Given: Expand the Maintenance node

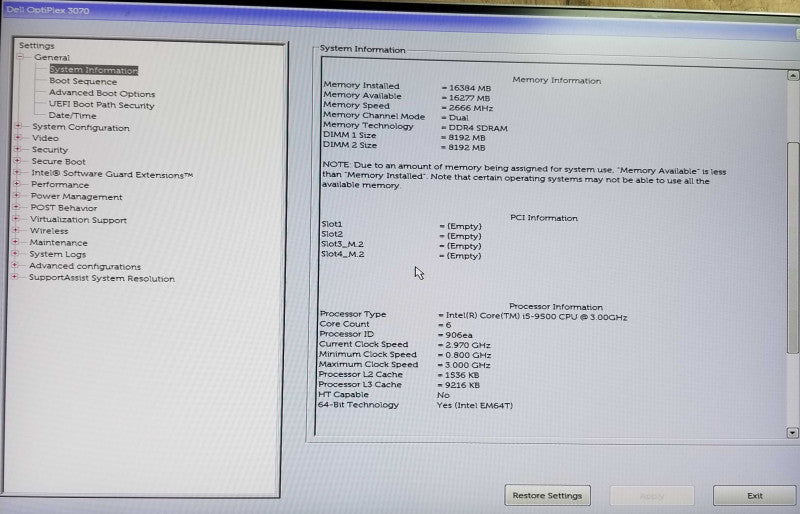Looking at the screenshot, I should [16, 241].
